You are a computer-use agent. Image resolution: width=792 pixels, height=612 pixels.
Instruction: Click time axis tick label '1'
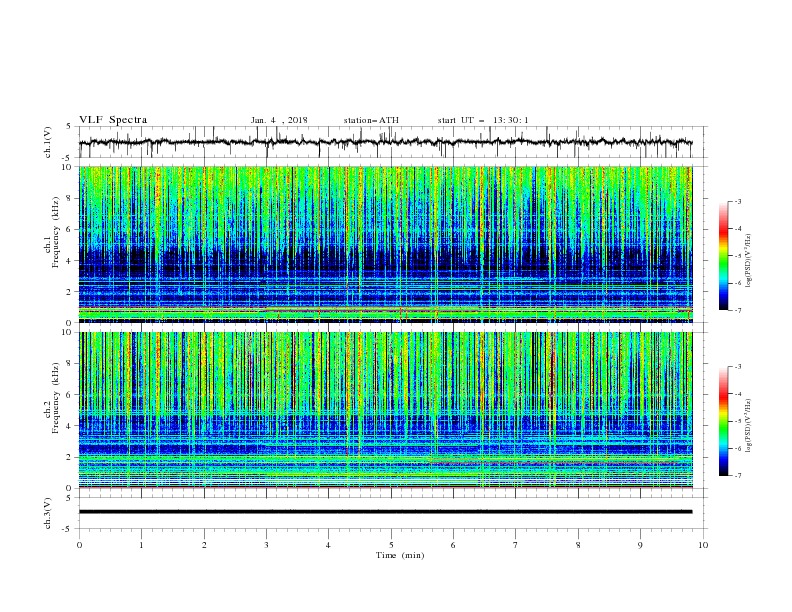[141, 545]
